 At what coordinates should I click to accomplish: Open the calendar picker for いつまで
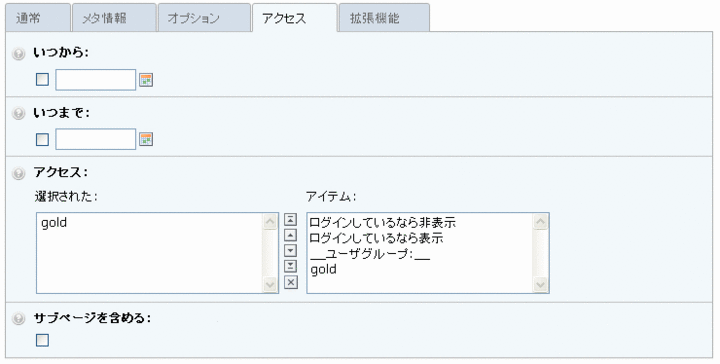click(x=146, y=139)
